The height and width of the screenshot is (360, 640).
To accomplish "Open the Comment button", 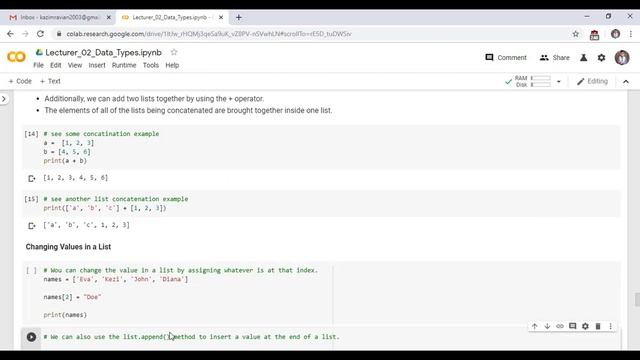I will pyautogui.click(x=506, y=58).
